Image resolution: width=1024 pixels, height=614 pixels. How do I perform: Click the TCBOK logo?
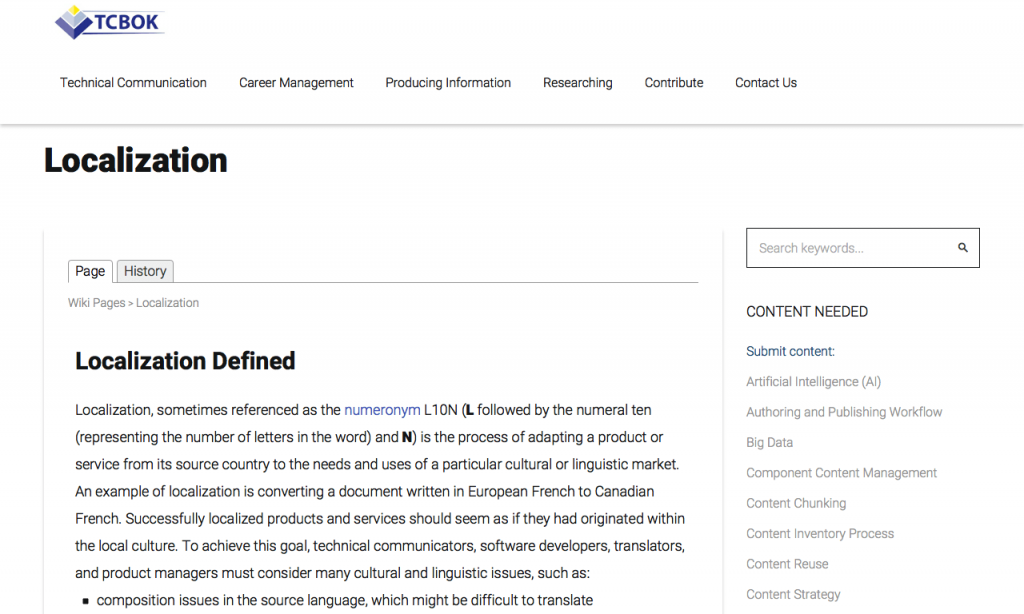click(x=110, y=22)
